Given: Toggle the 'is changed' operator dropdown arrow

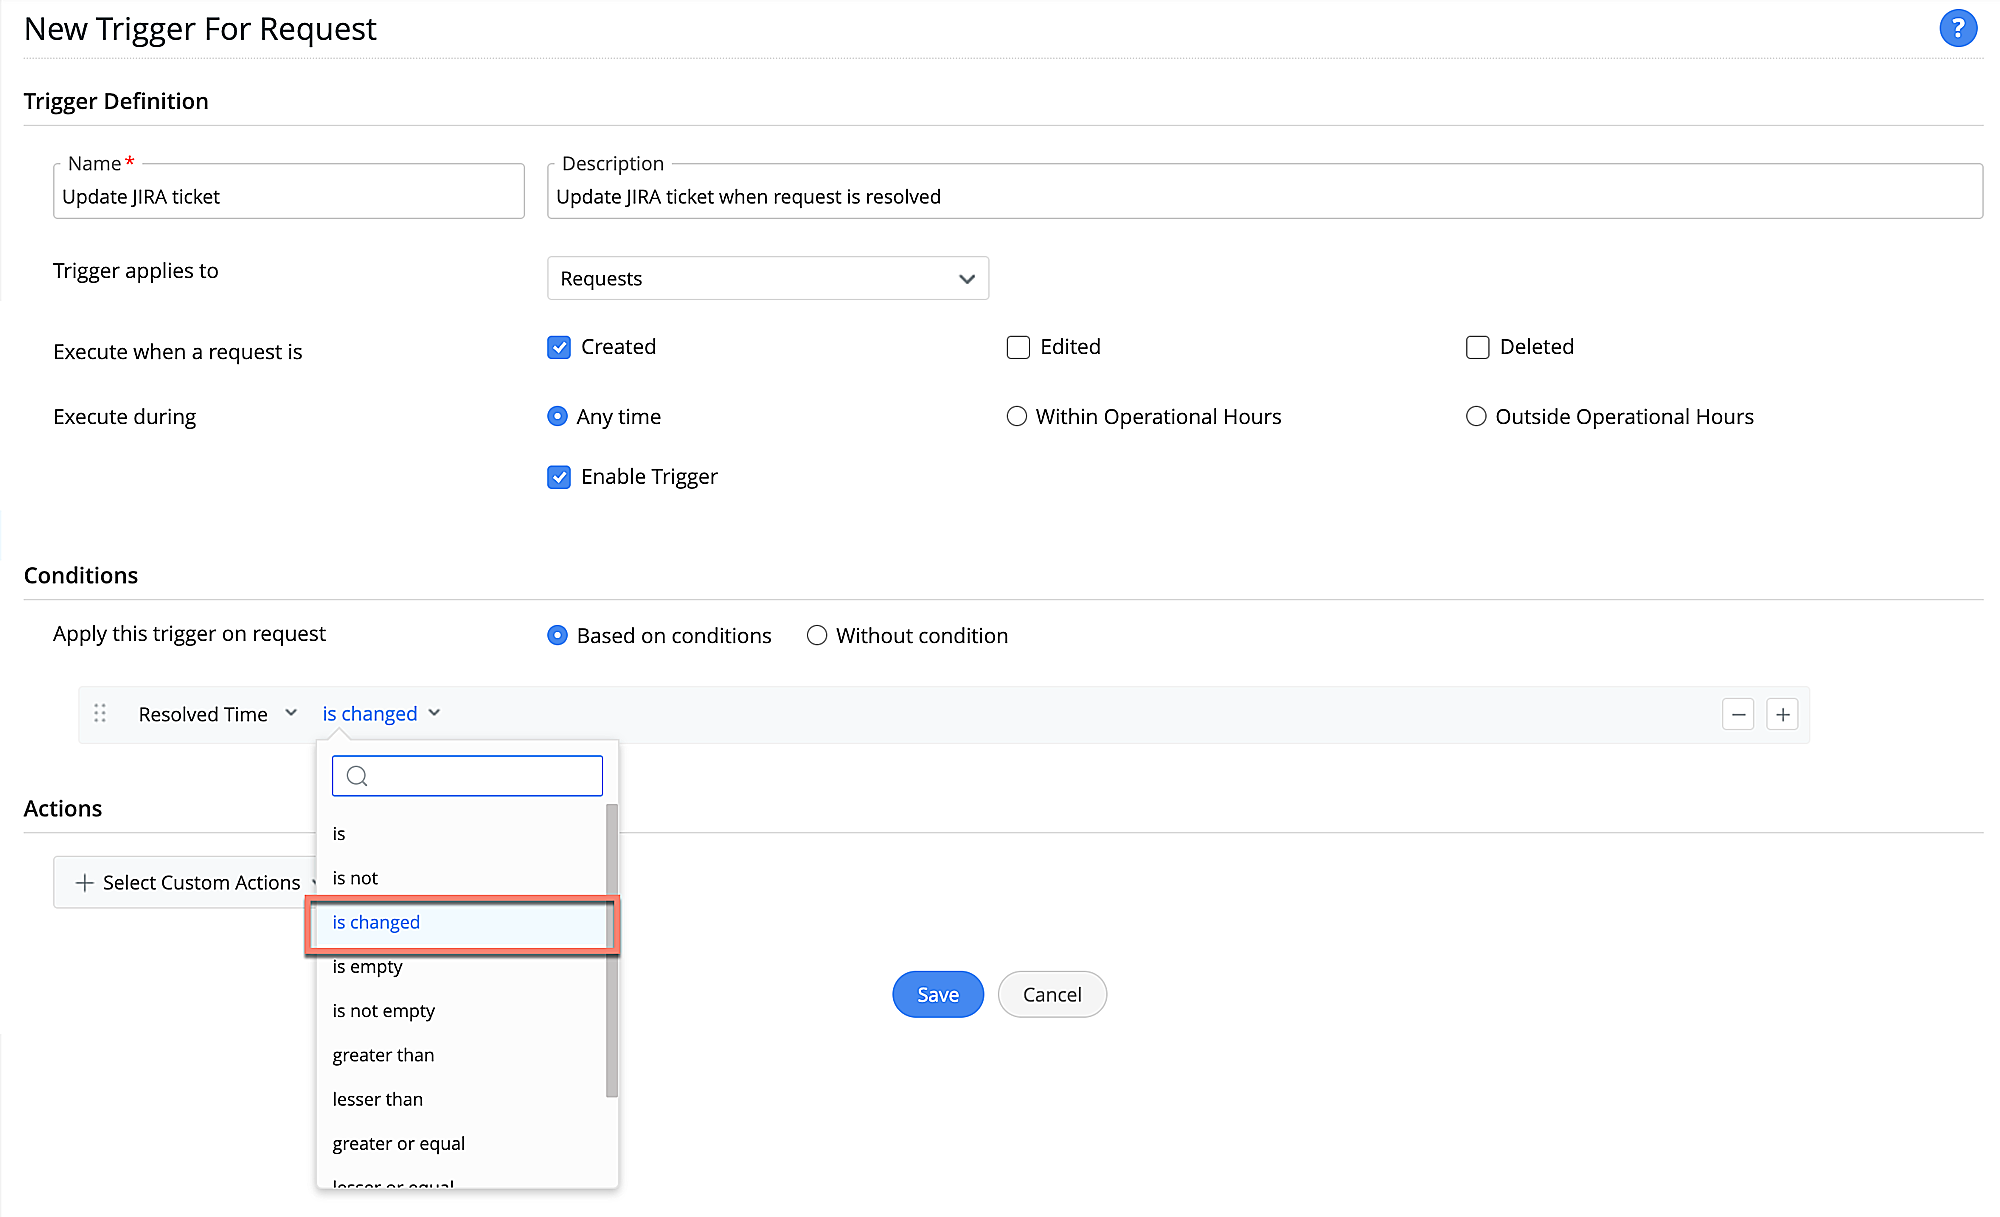Looking at the screenshot, I should click(x=434, y=713).
